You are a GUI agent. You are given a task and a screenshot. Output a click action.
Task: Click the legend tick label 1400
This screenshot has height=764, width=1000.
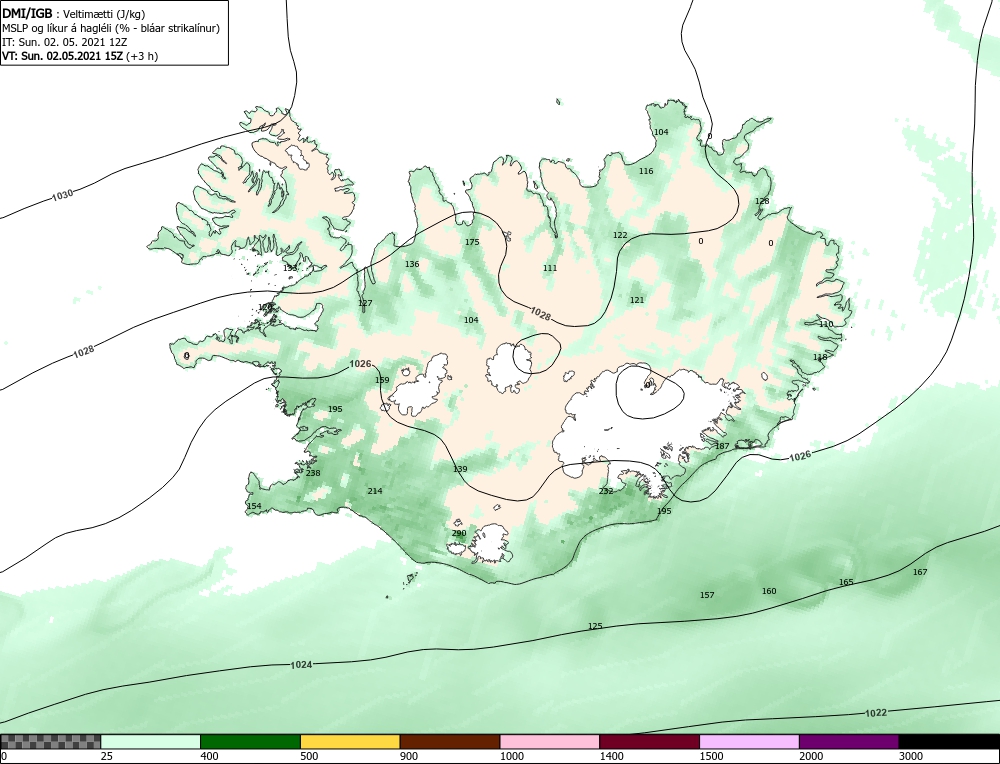coord(611,756)
